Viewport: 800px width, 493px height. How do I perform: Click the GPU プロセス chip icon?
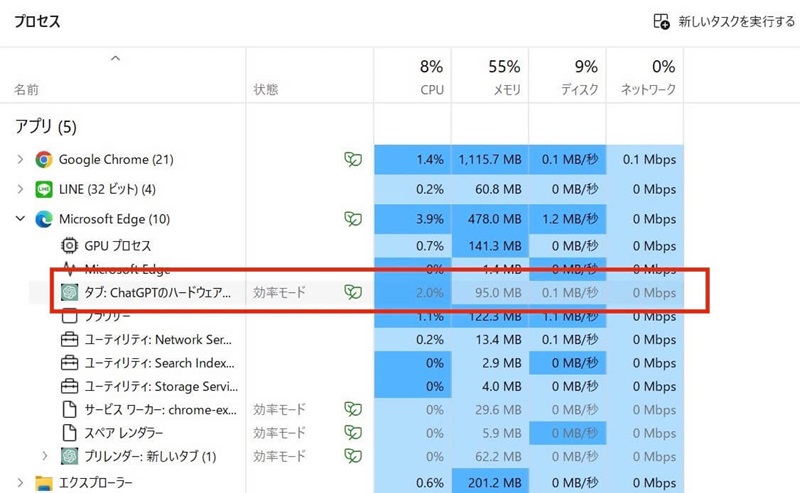69,245
